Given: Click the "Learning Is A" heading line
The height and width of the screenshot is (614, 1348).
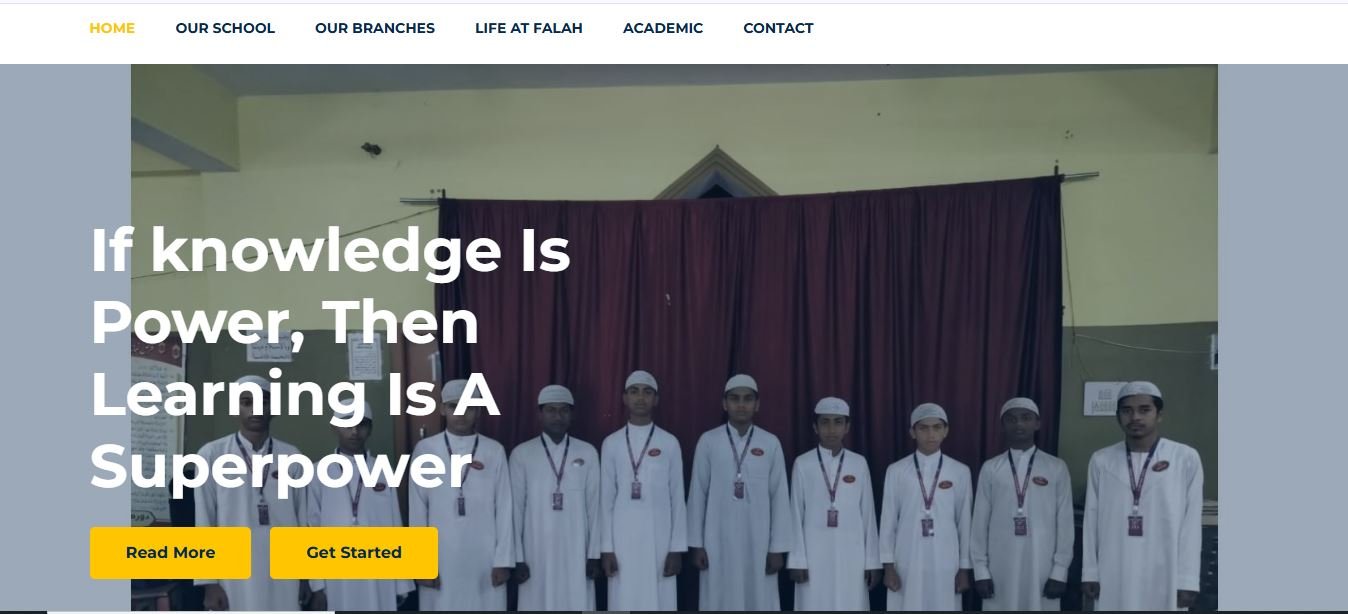Looking at the screenshot, I should (295, 394).
